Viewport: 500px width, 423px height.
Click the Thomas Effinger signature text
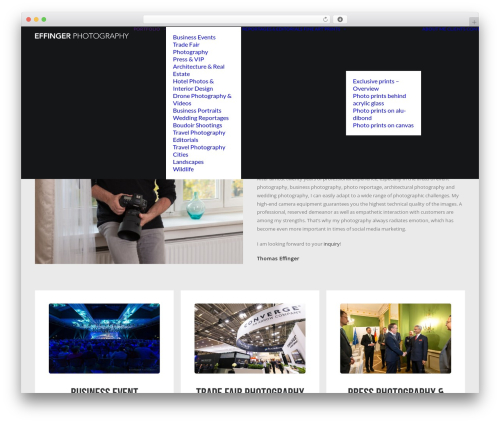(278, 258)
